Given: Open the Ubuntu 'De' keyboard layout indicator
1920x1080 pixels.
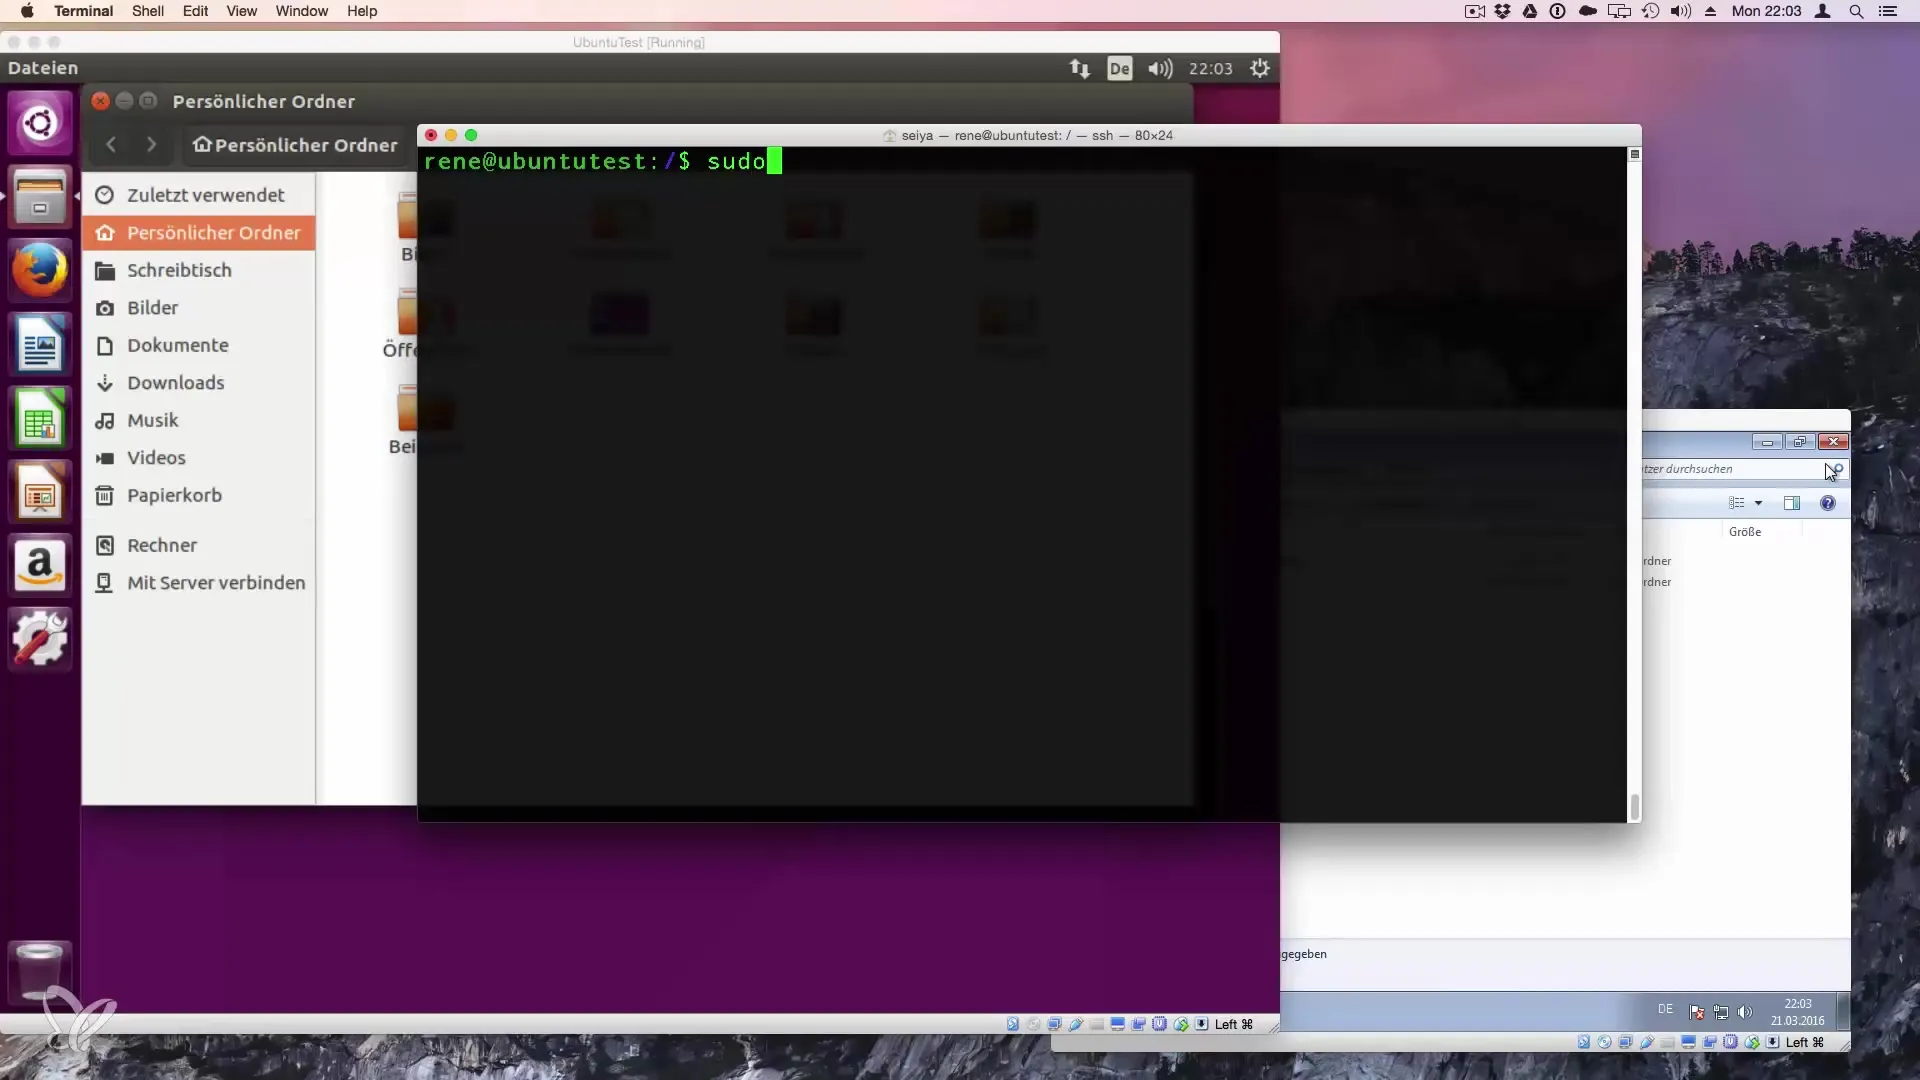Looking at the screenshot, I should pos(1119,68).
